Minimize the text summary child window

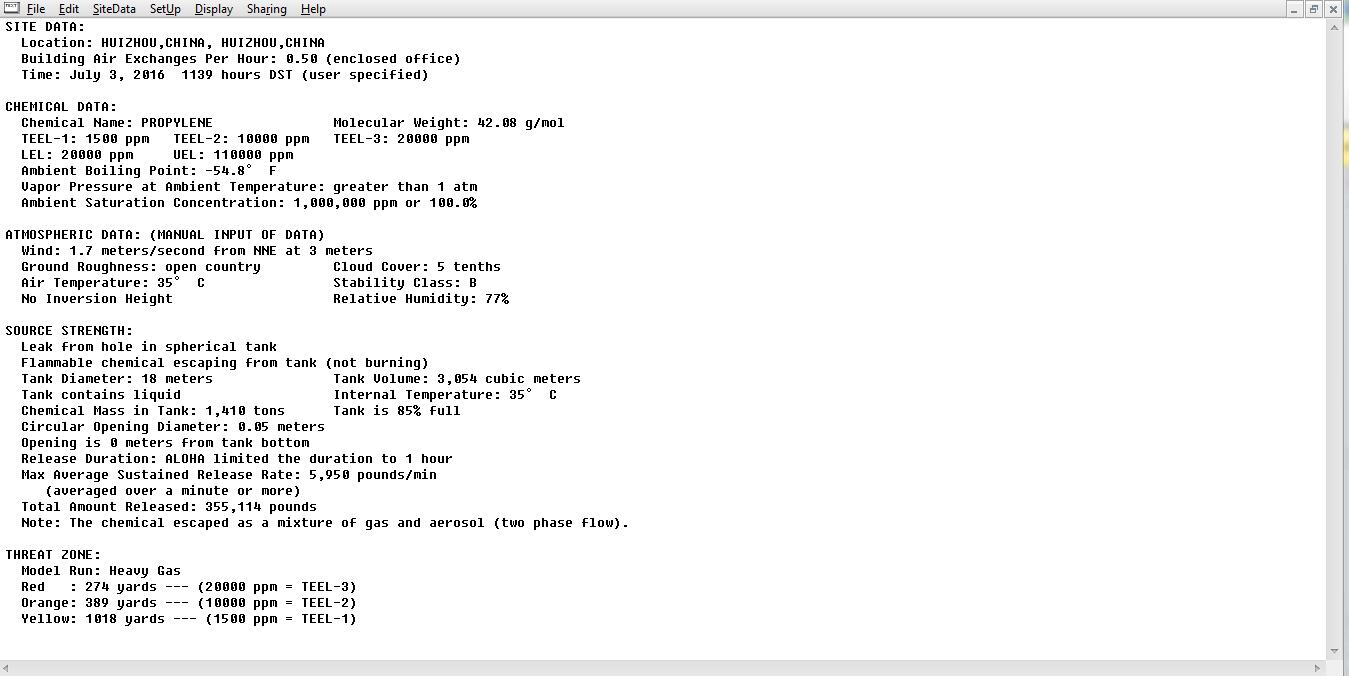point(1294,9)
